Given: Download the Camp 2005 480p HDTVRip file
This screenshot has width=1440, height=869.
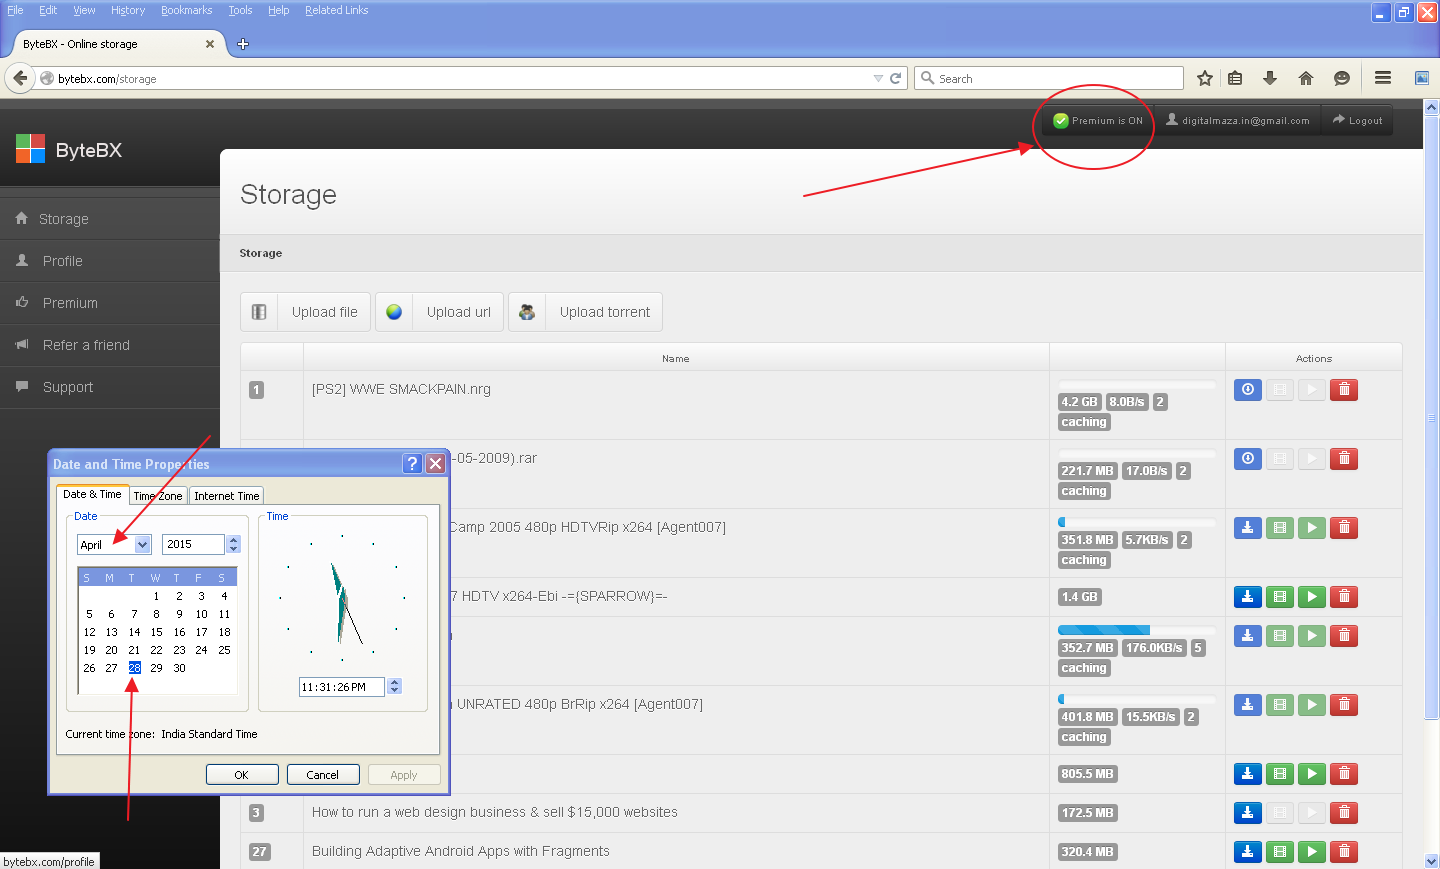Looking at the screenshot, I should [x=1248, y=528].
